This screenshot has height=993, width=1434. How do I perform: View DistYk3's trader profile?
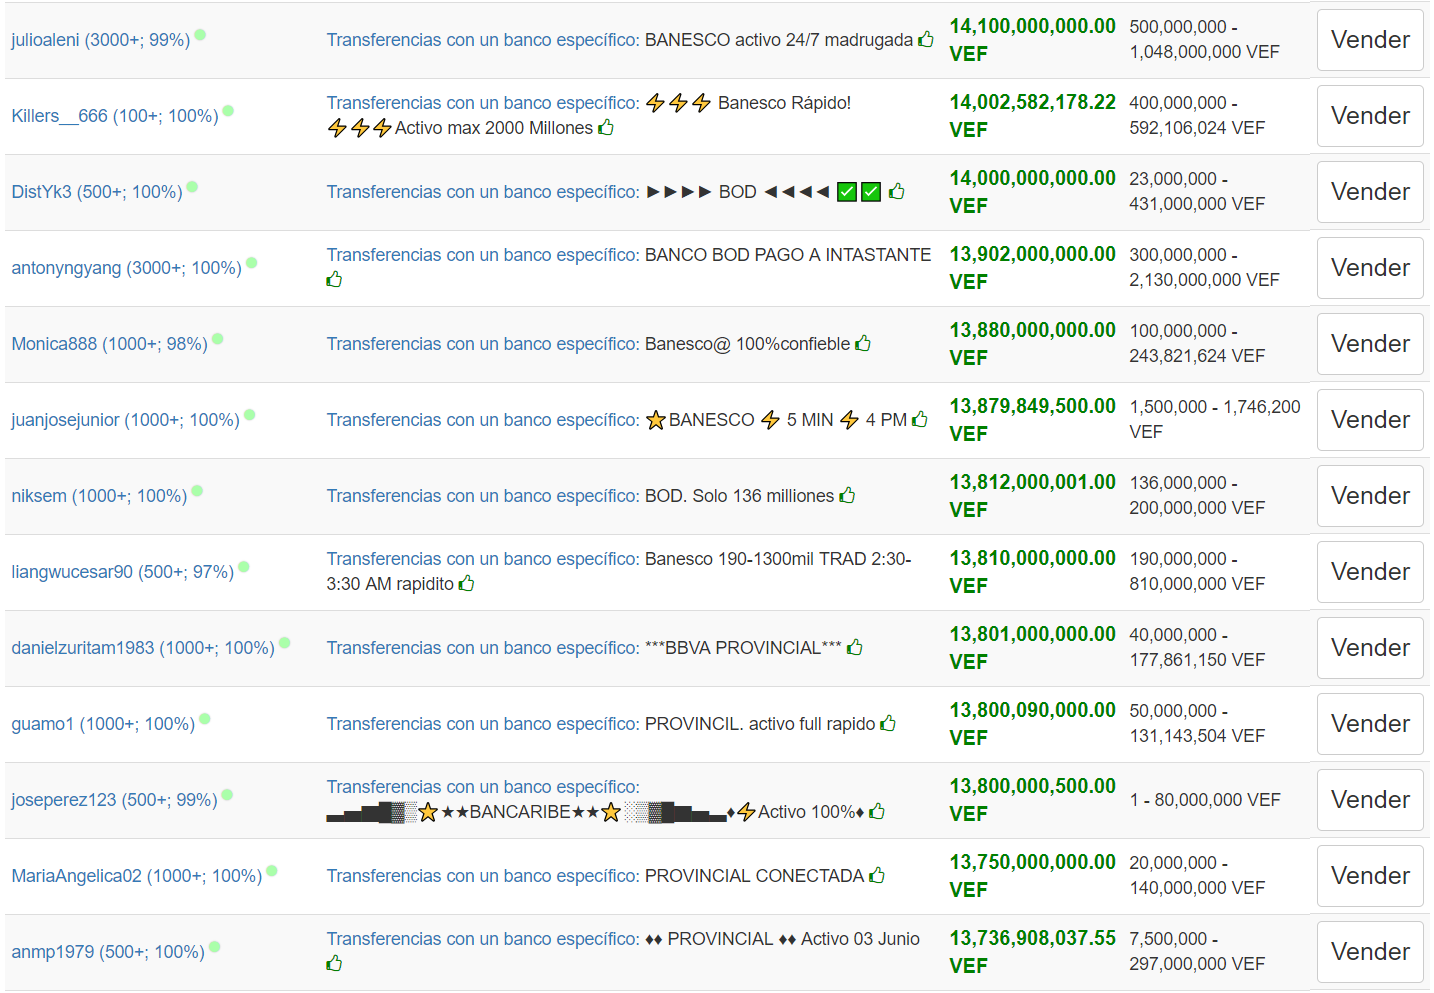pos(97,192)
